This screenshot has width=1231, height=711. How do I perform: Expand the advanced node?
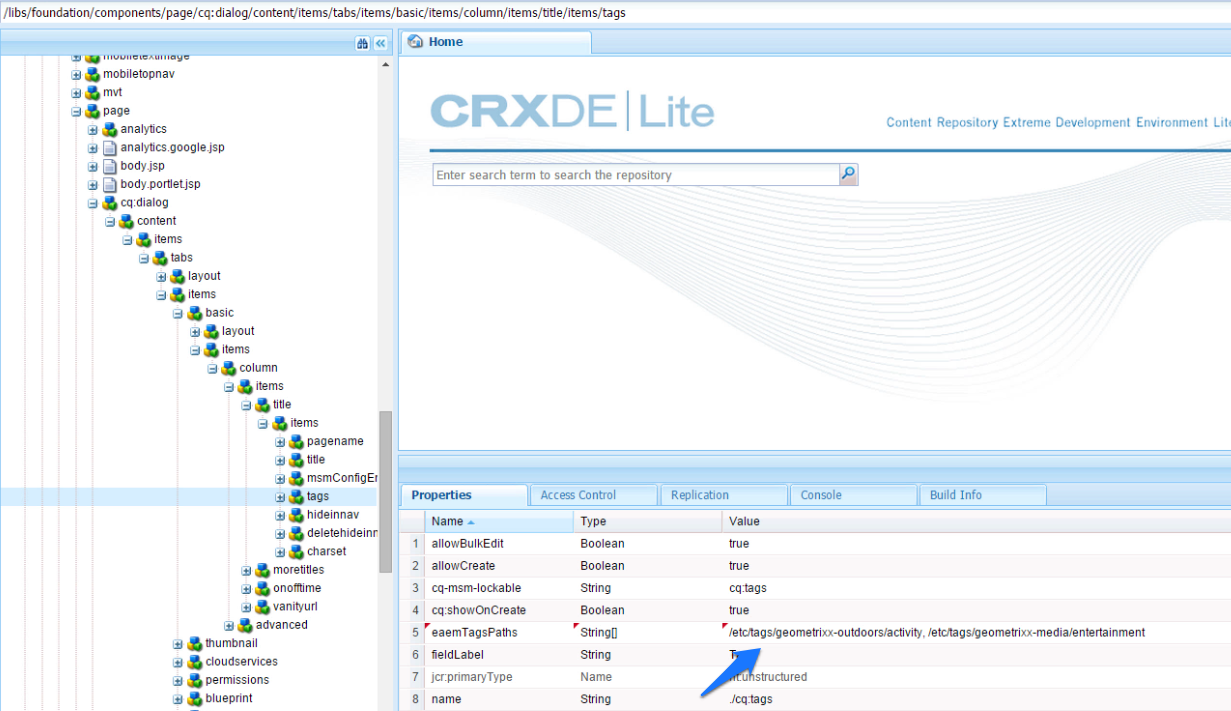pos(230,625)
